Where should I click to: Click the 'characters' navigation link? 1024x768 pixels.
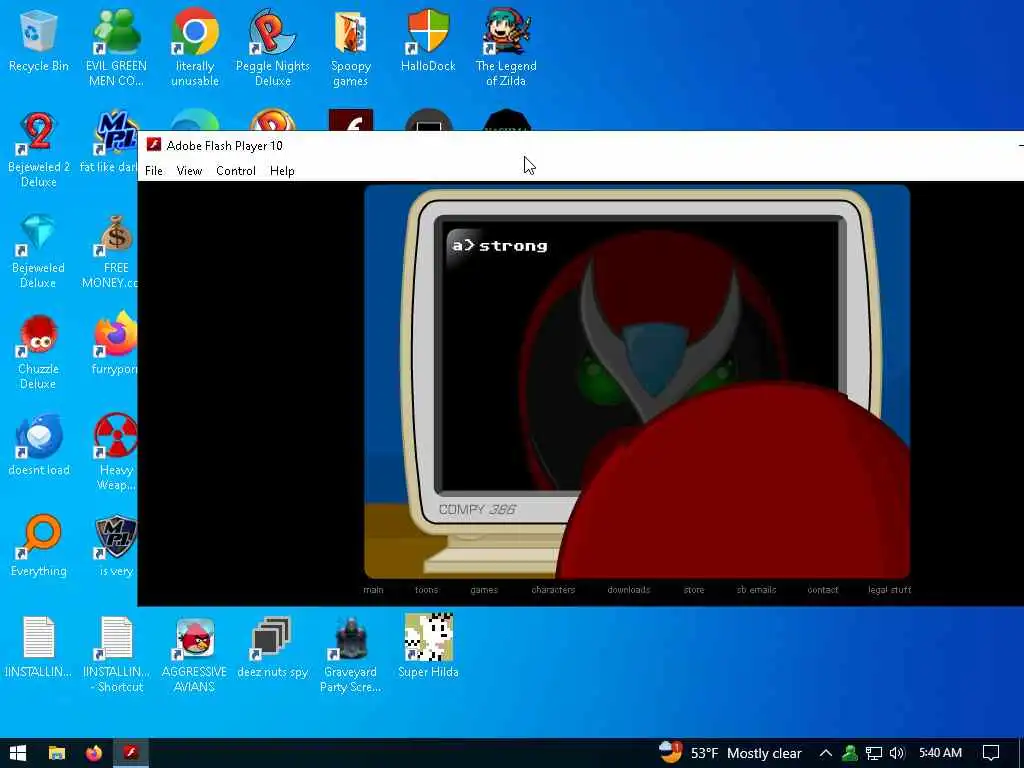coord(553,590)
